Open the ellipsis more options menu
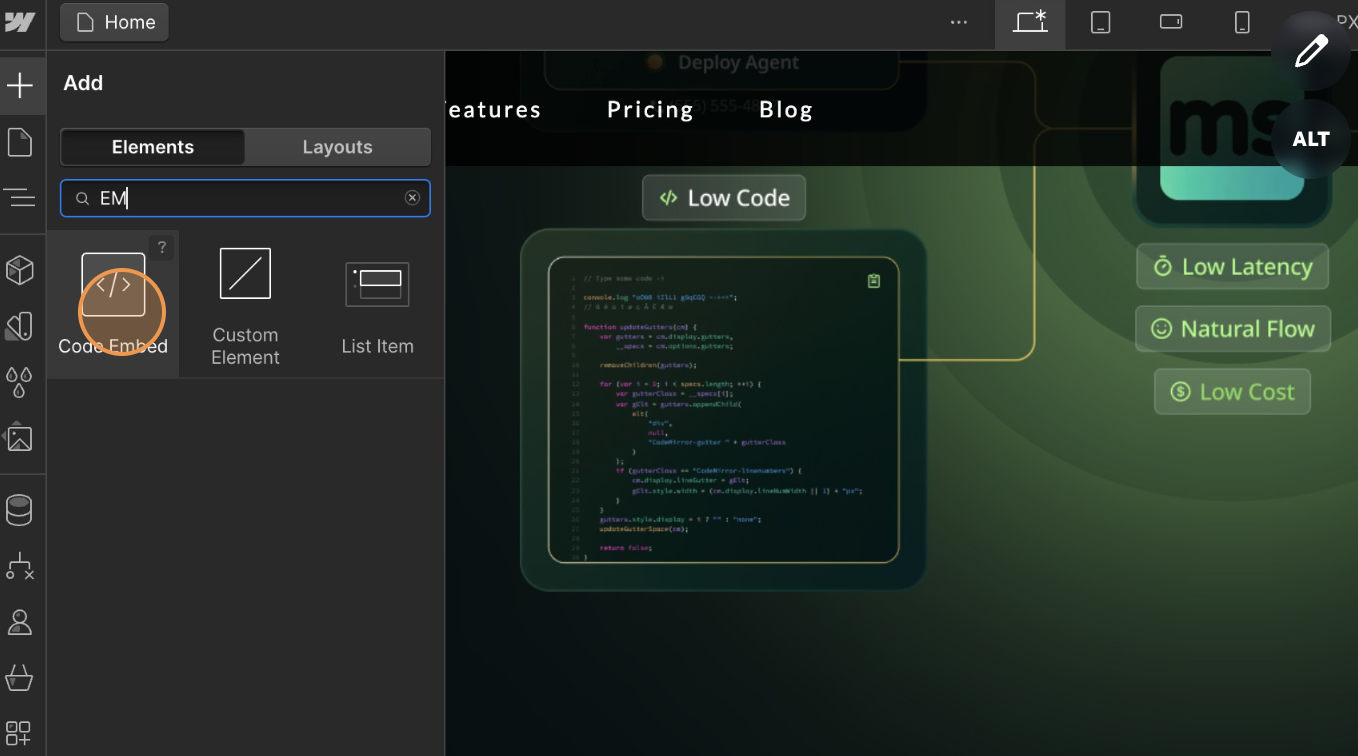 coord(959,22)
